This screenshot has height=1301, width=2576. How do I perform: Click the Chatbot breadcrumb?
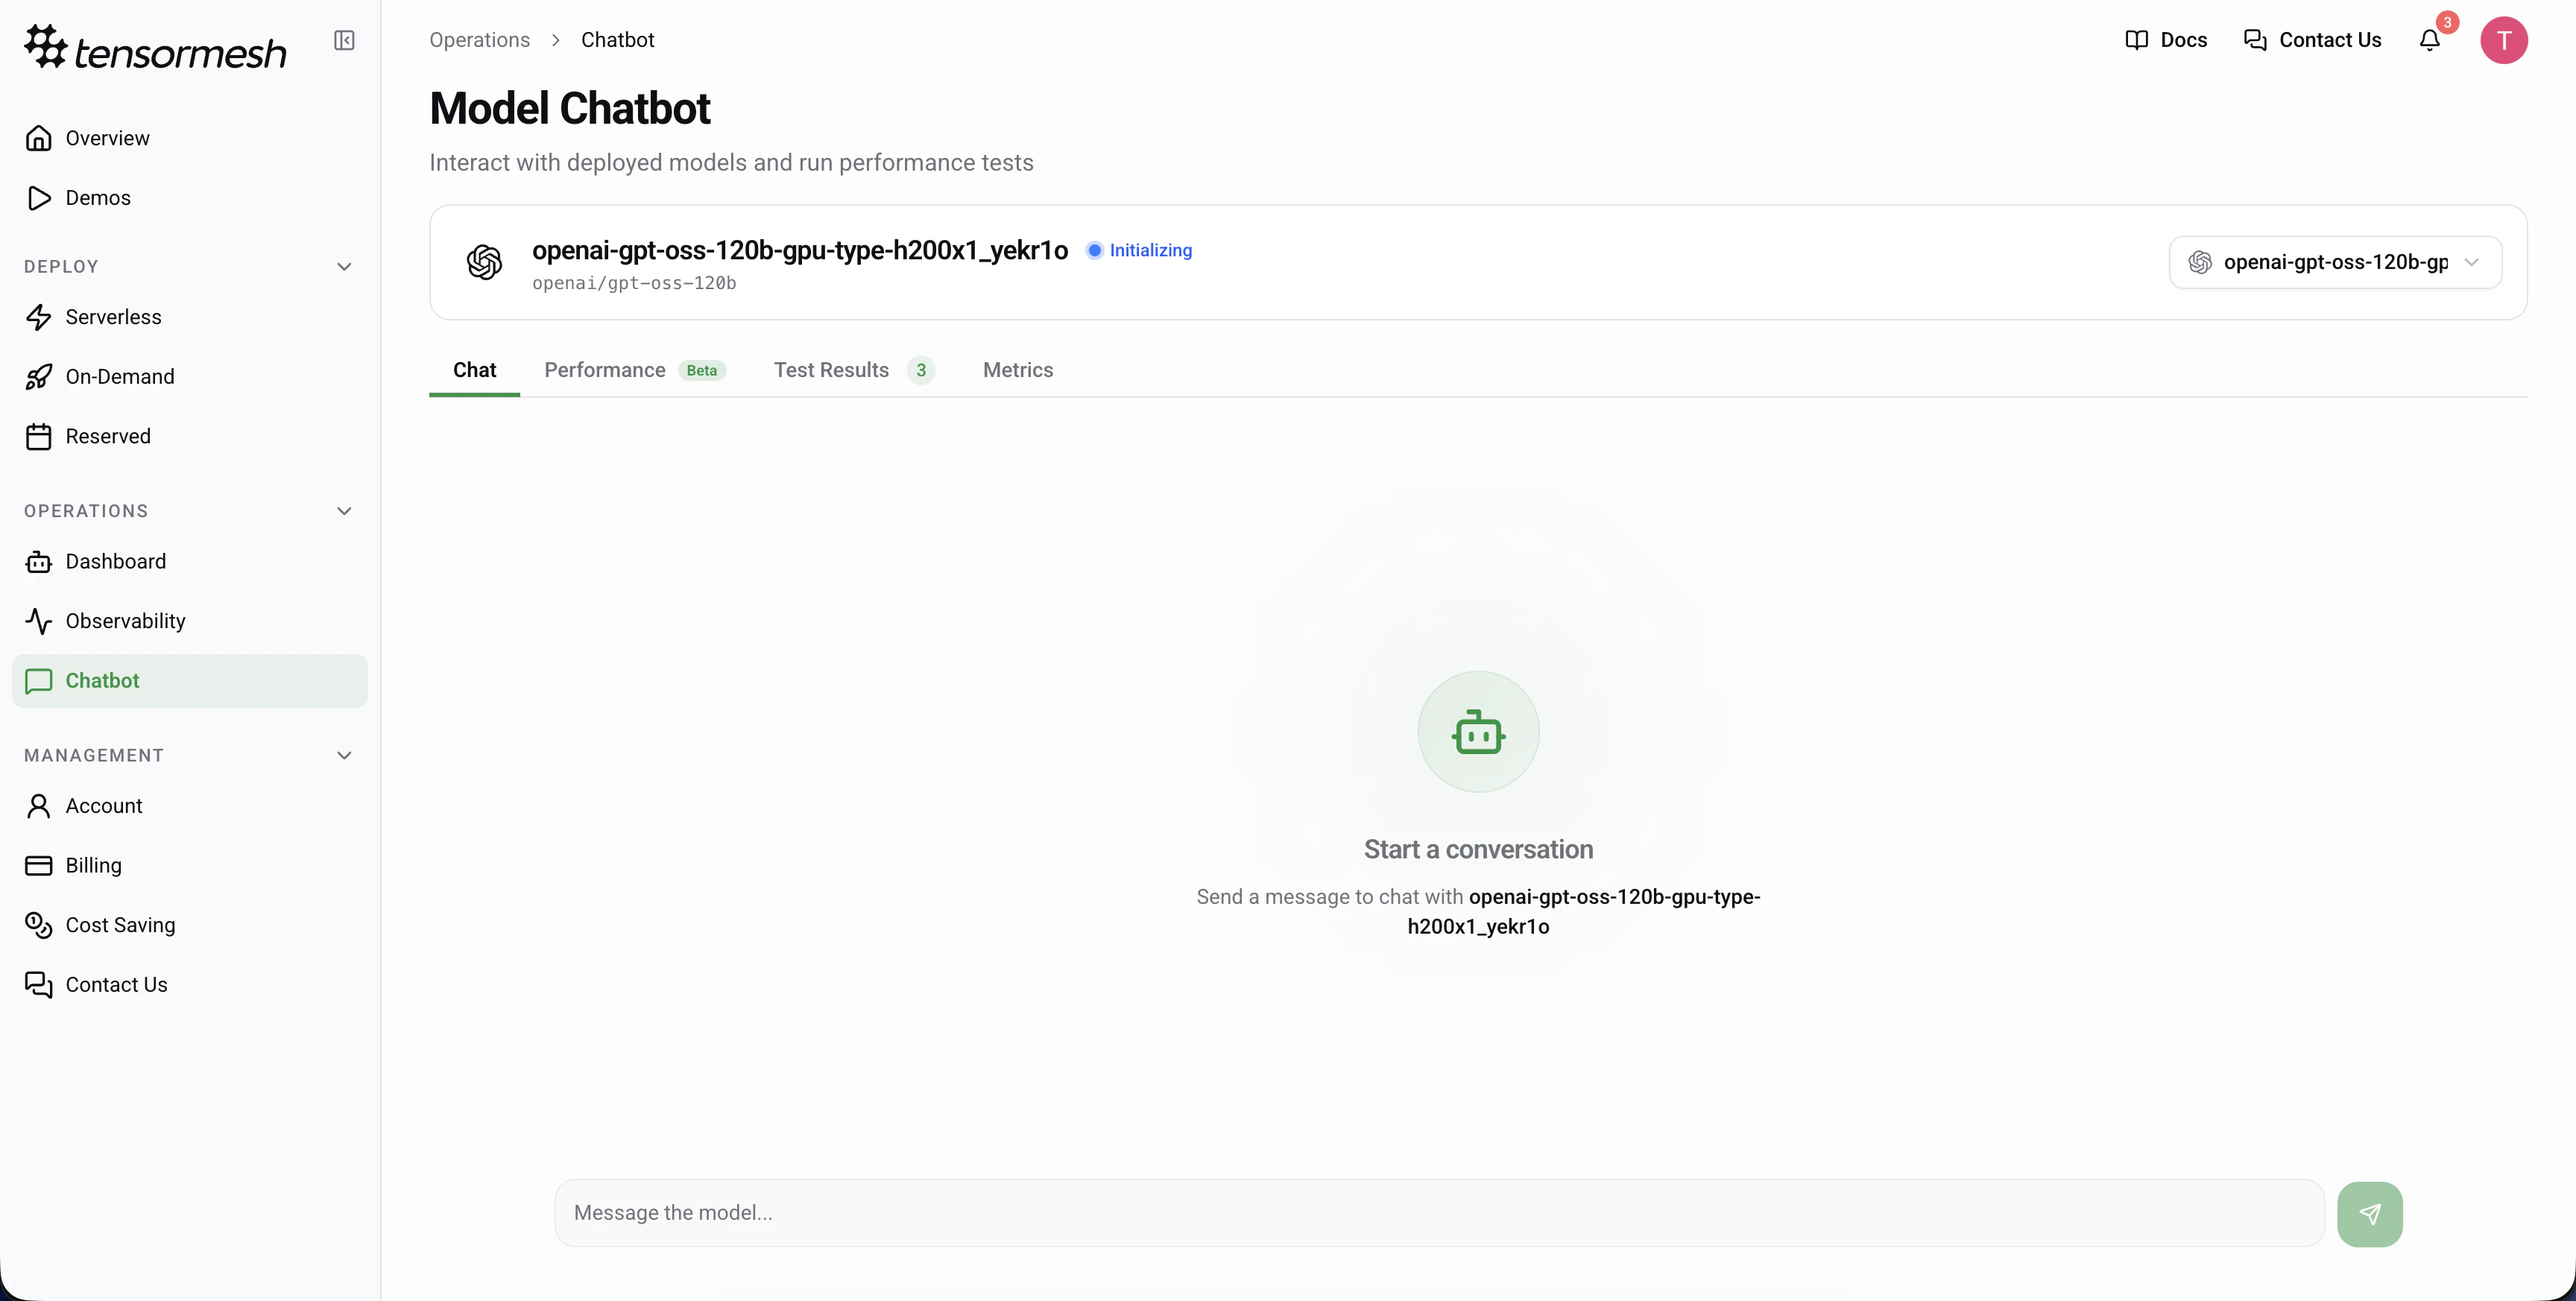[x=617, y=40]
